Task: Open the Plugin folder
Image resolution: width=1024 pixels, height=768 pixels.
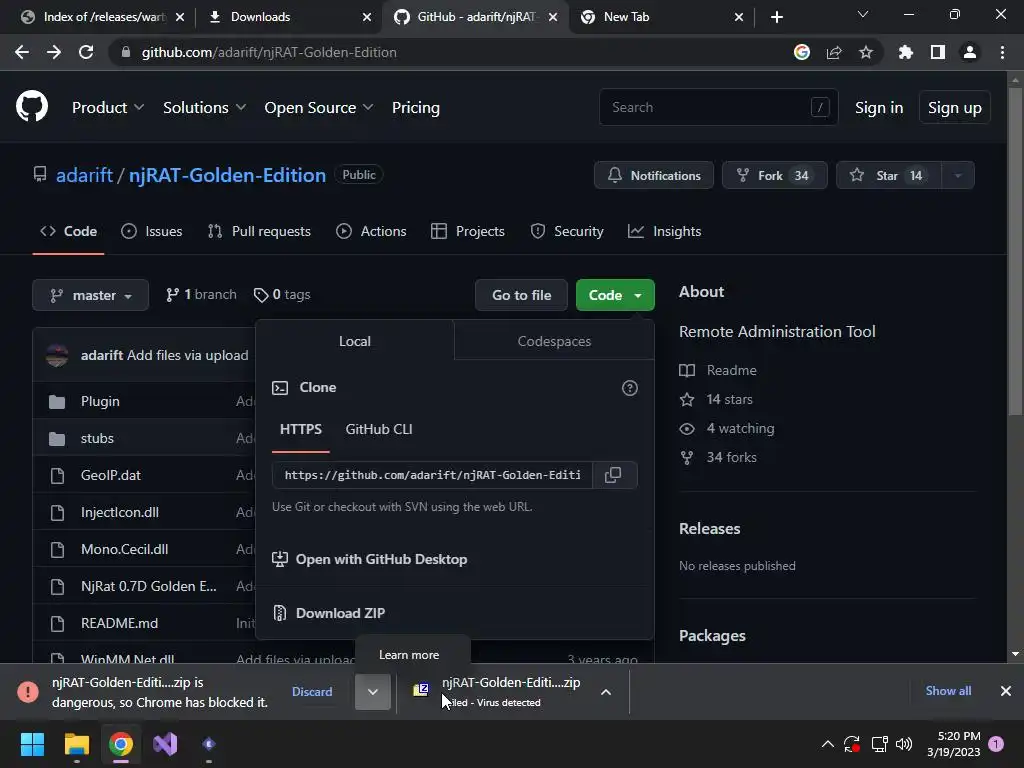Action: tap(100, 401)
